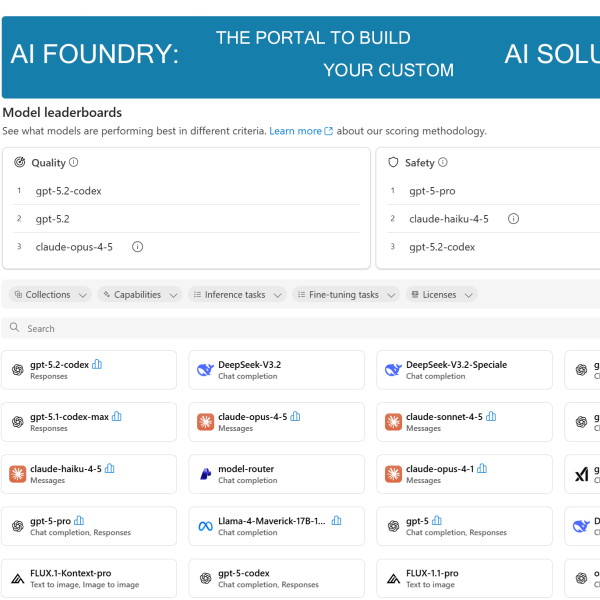Click the xAI logo on the partially visible card
This screenshot has width=600, height=600.
582,474
